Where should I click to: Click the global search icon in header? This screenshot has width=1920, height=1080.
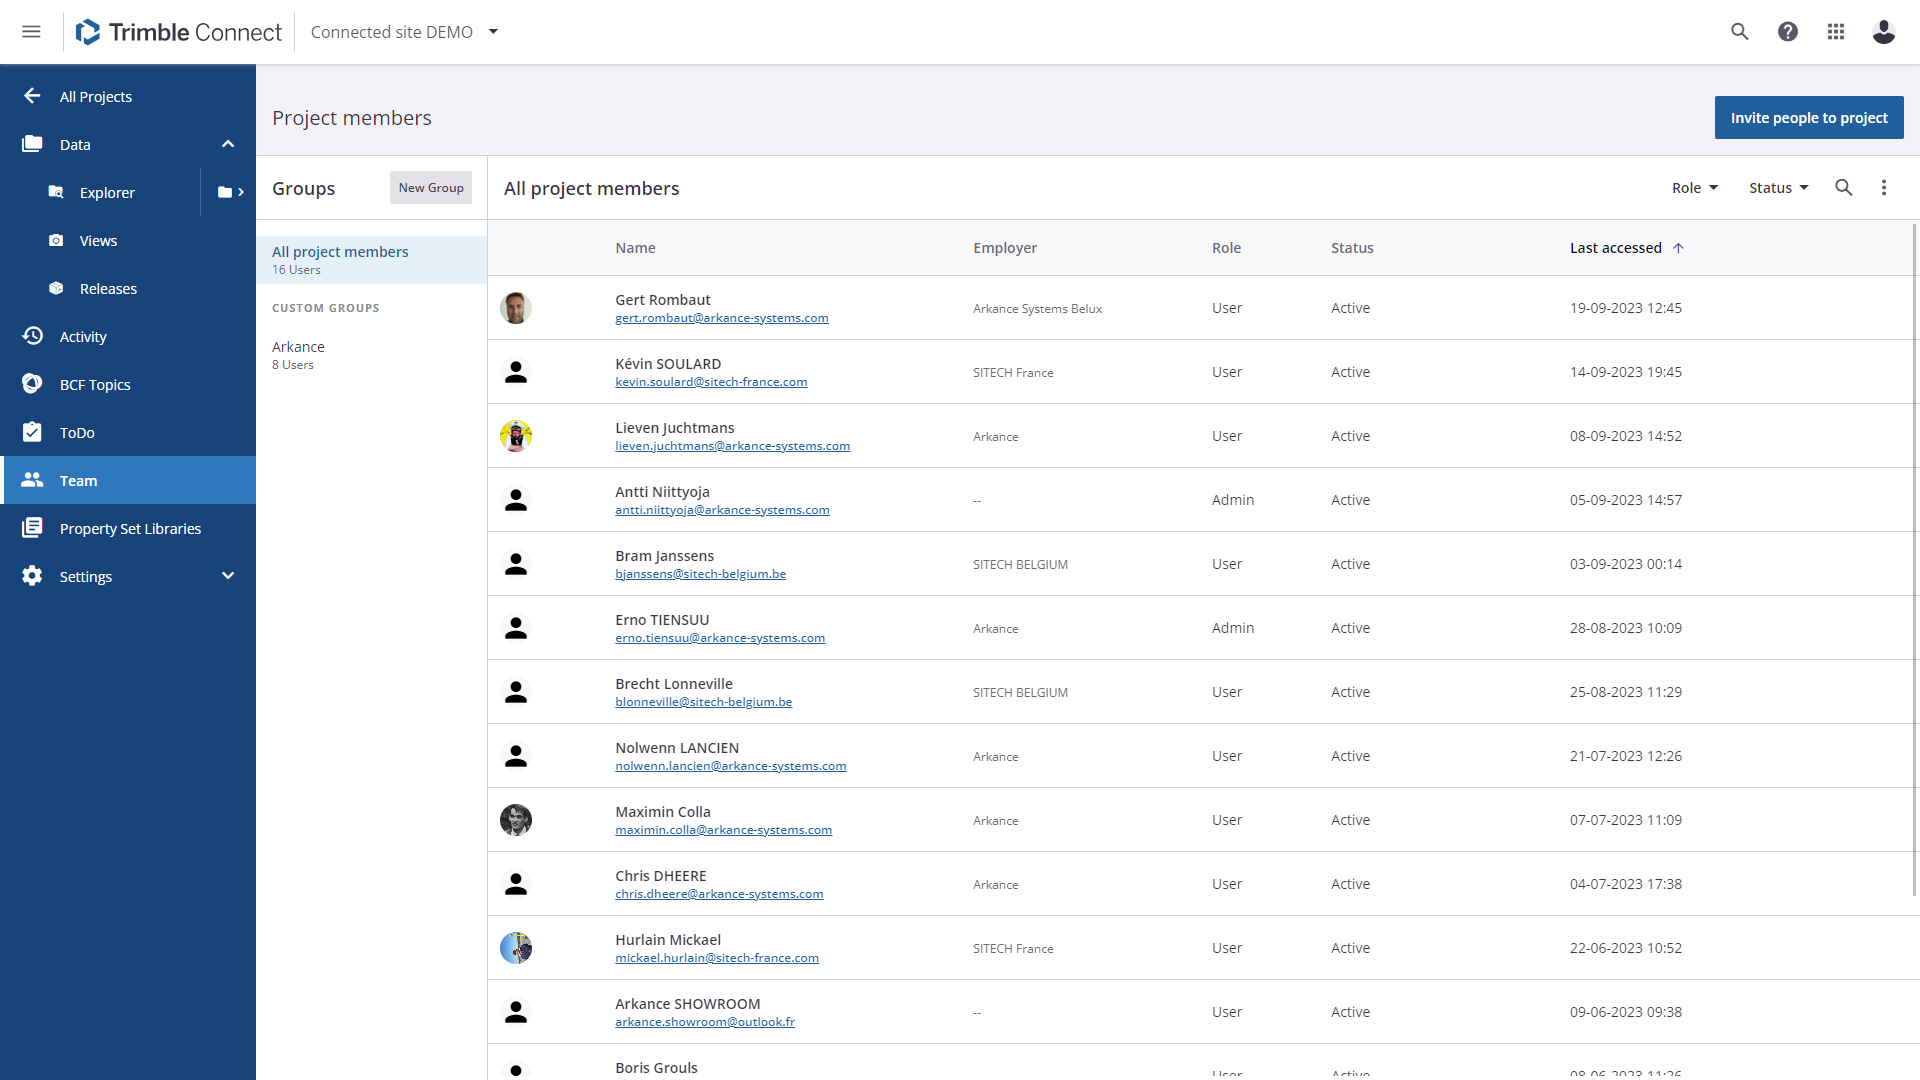[1740, 32]
